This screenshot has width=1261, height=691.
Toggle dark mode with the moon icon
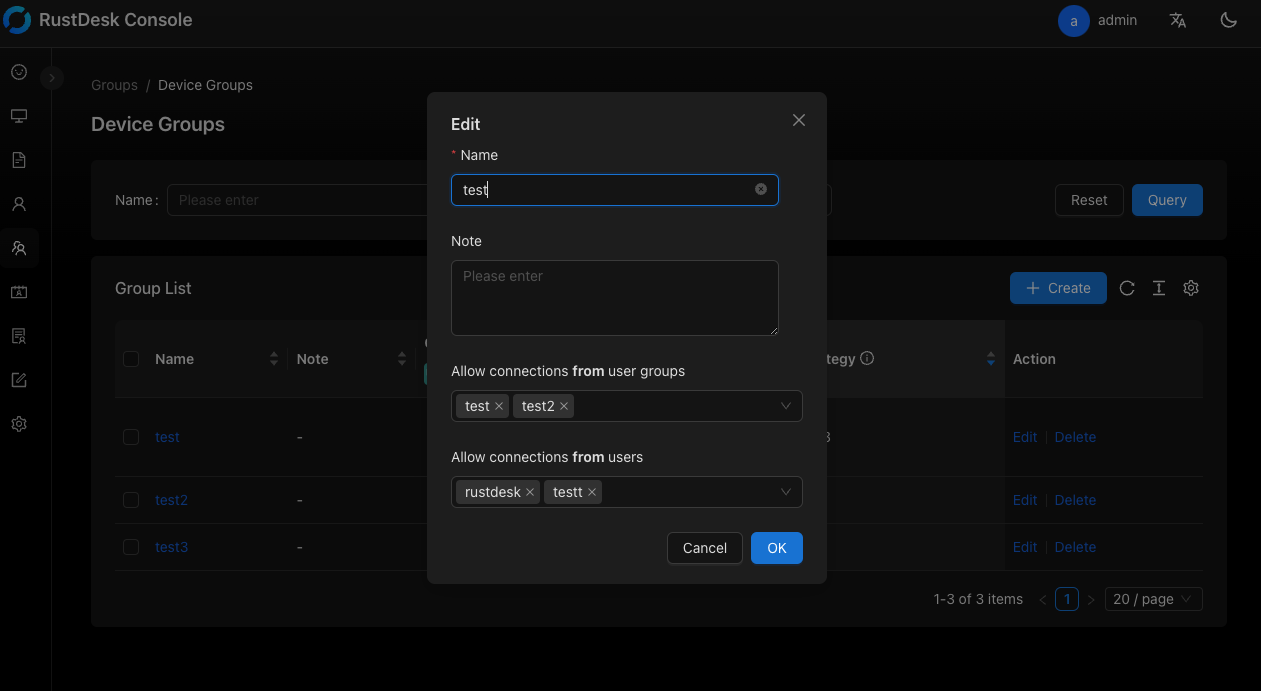tap(1228, 20)
